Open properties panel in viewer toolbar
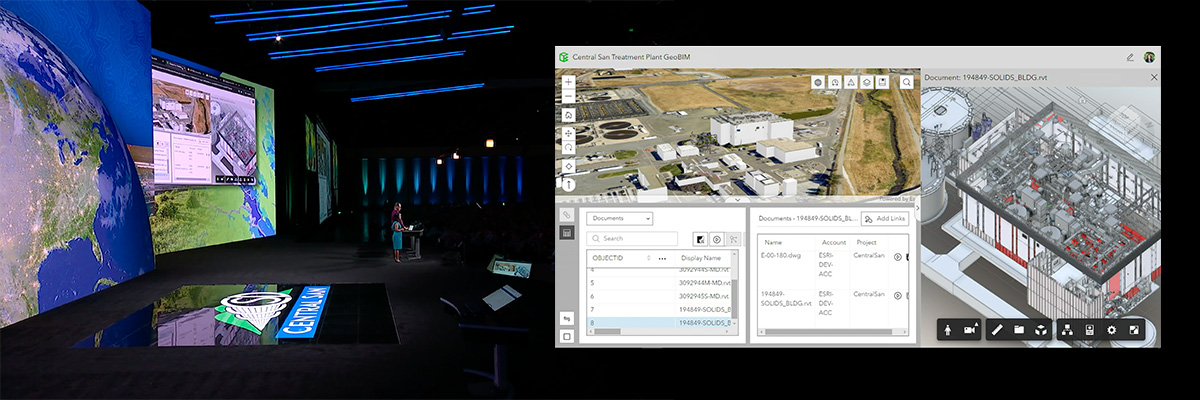 1090,330
